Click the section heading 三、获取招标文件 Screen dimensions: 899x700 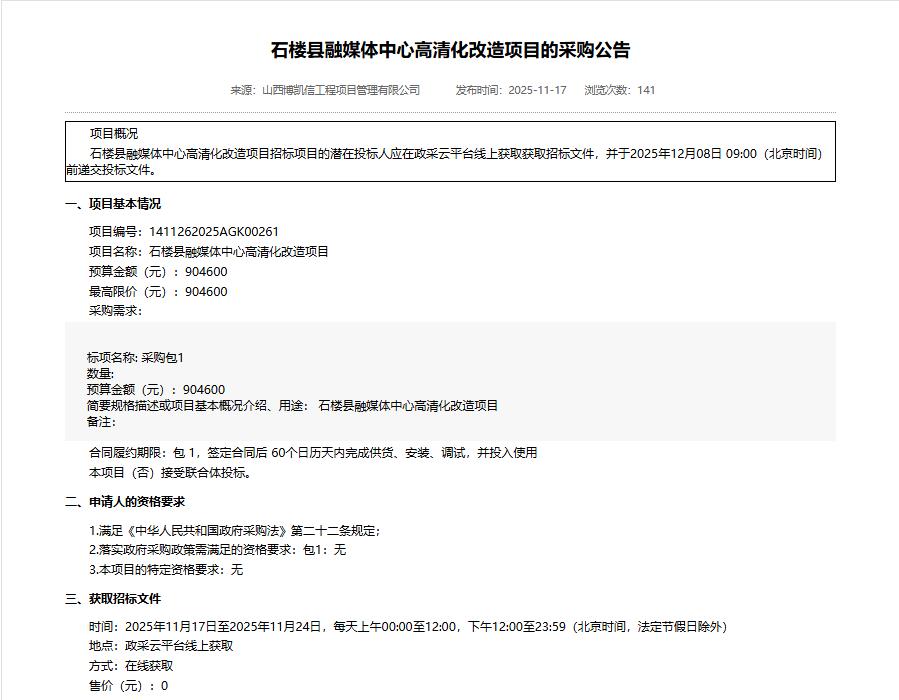[113, 599]
